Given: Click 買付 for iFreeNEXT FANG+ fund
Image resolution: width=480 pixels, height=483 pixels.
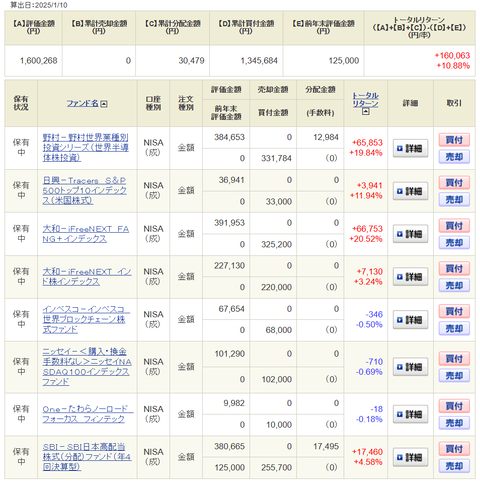Looking at the screenshot, I should tap(454, 226).
